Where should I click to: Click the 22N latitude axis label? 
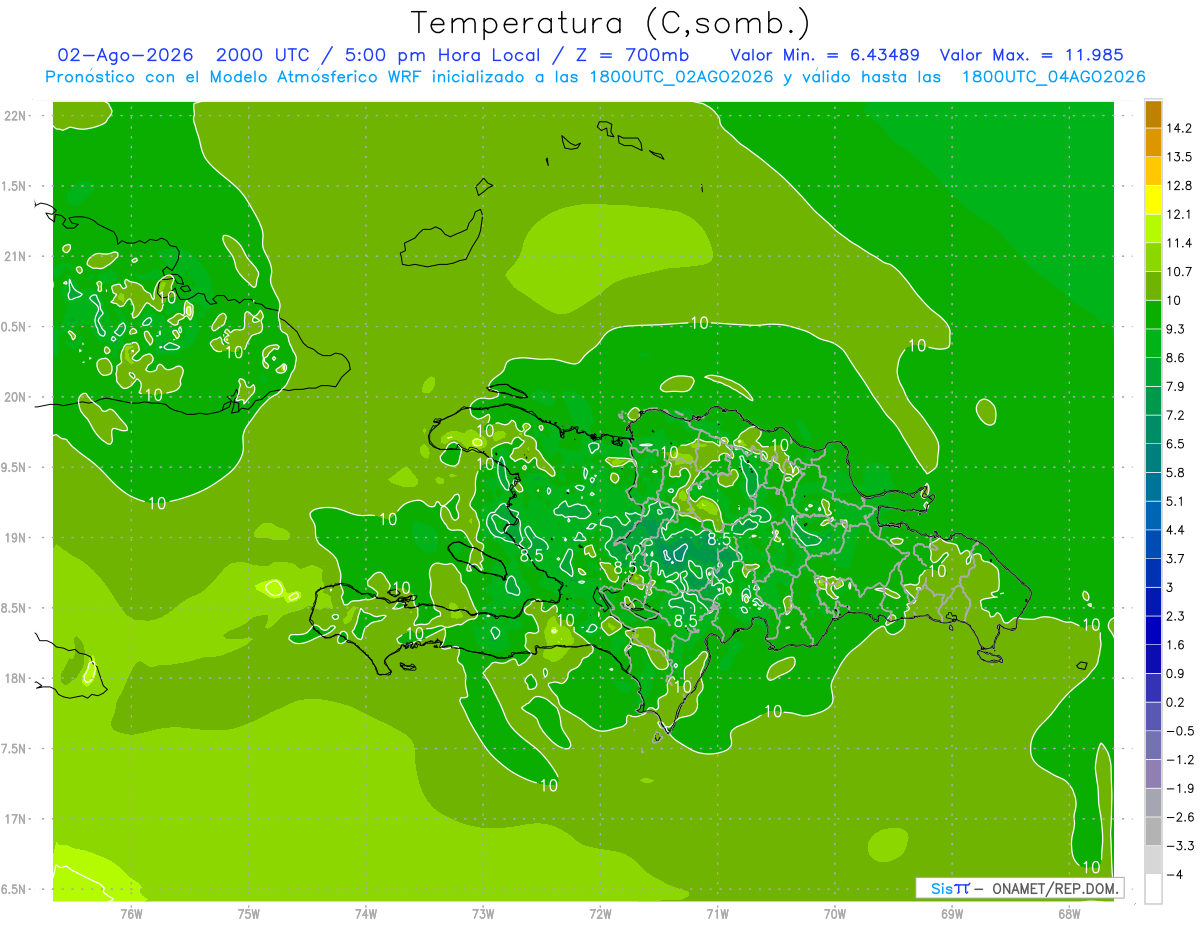[15, 115]
